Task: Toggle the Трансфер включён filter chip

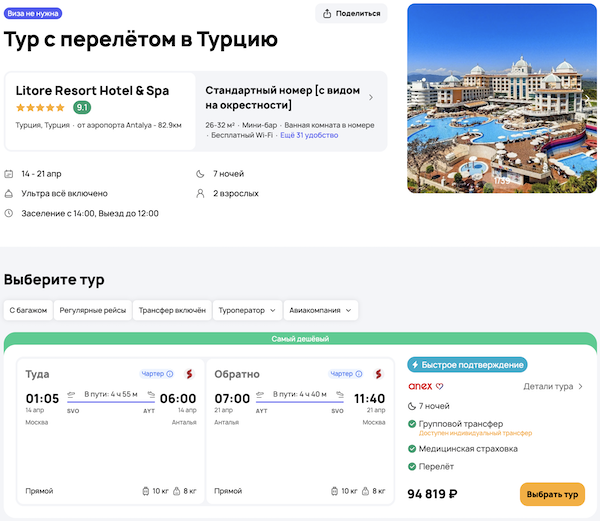Action: 171,310
